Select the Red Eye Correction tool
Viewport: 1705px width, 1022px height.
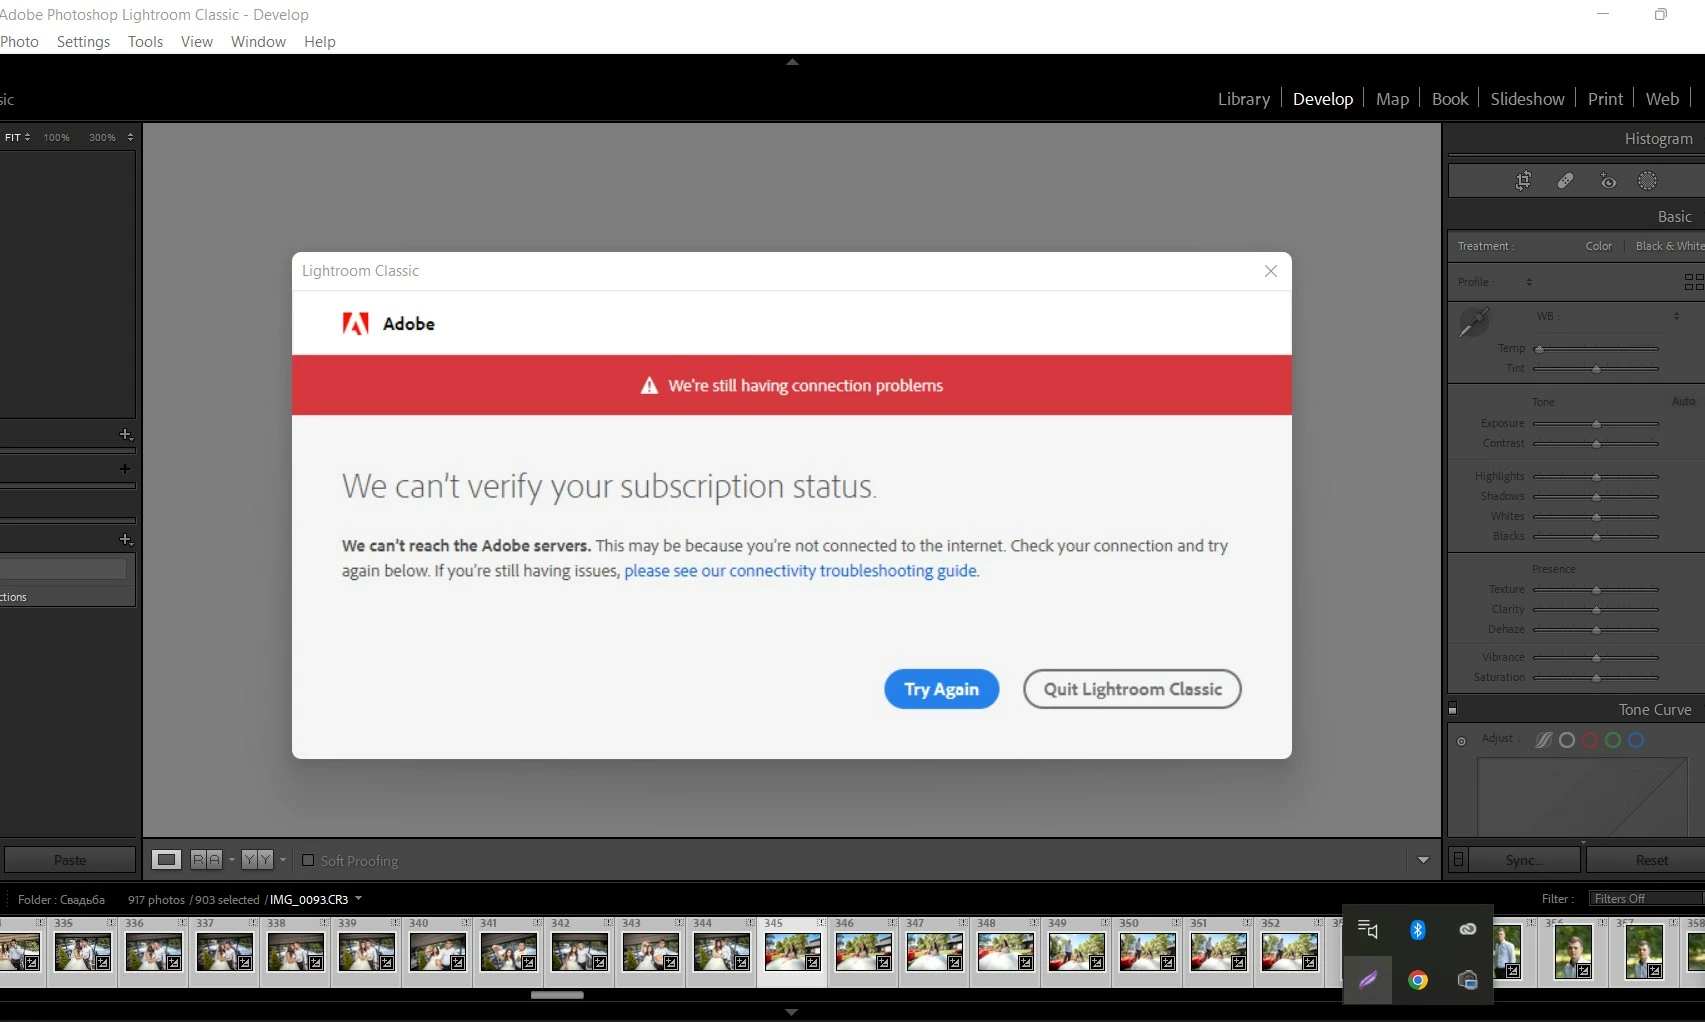point(1607,181)
